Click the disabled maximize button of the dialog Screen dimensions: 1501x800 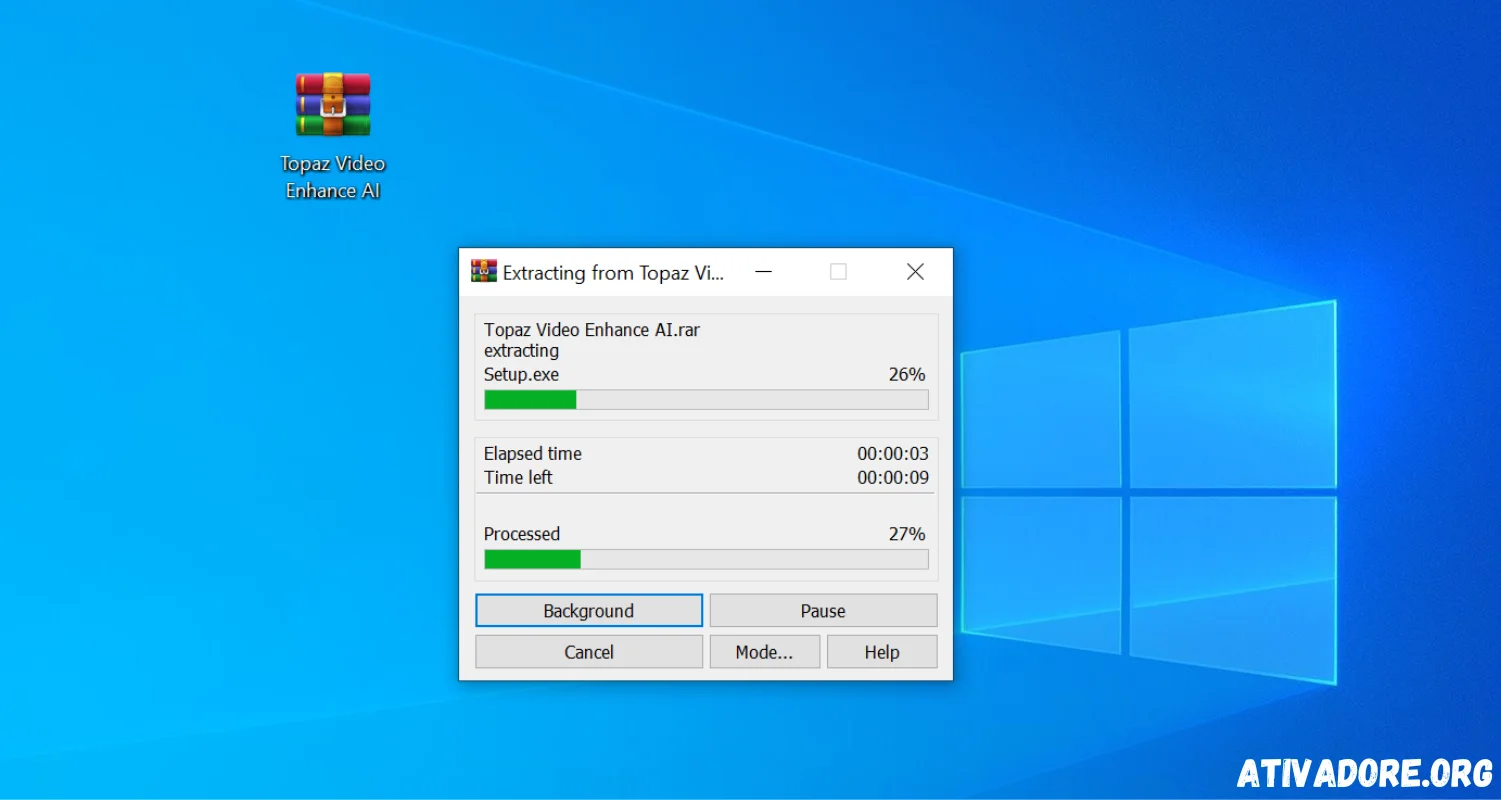click(x=839, y=272)
